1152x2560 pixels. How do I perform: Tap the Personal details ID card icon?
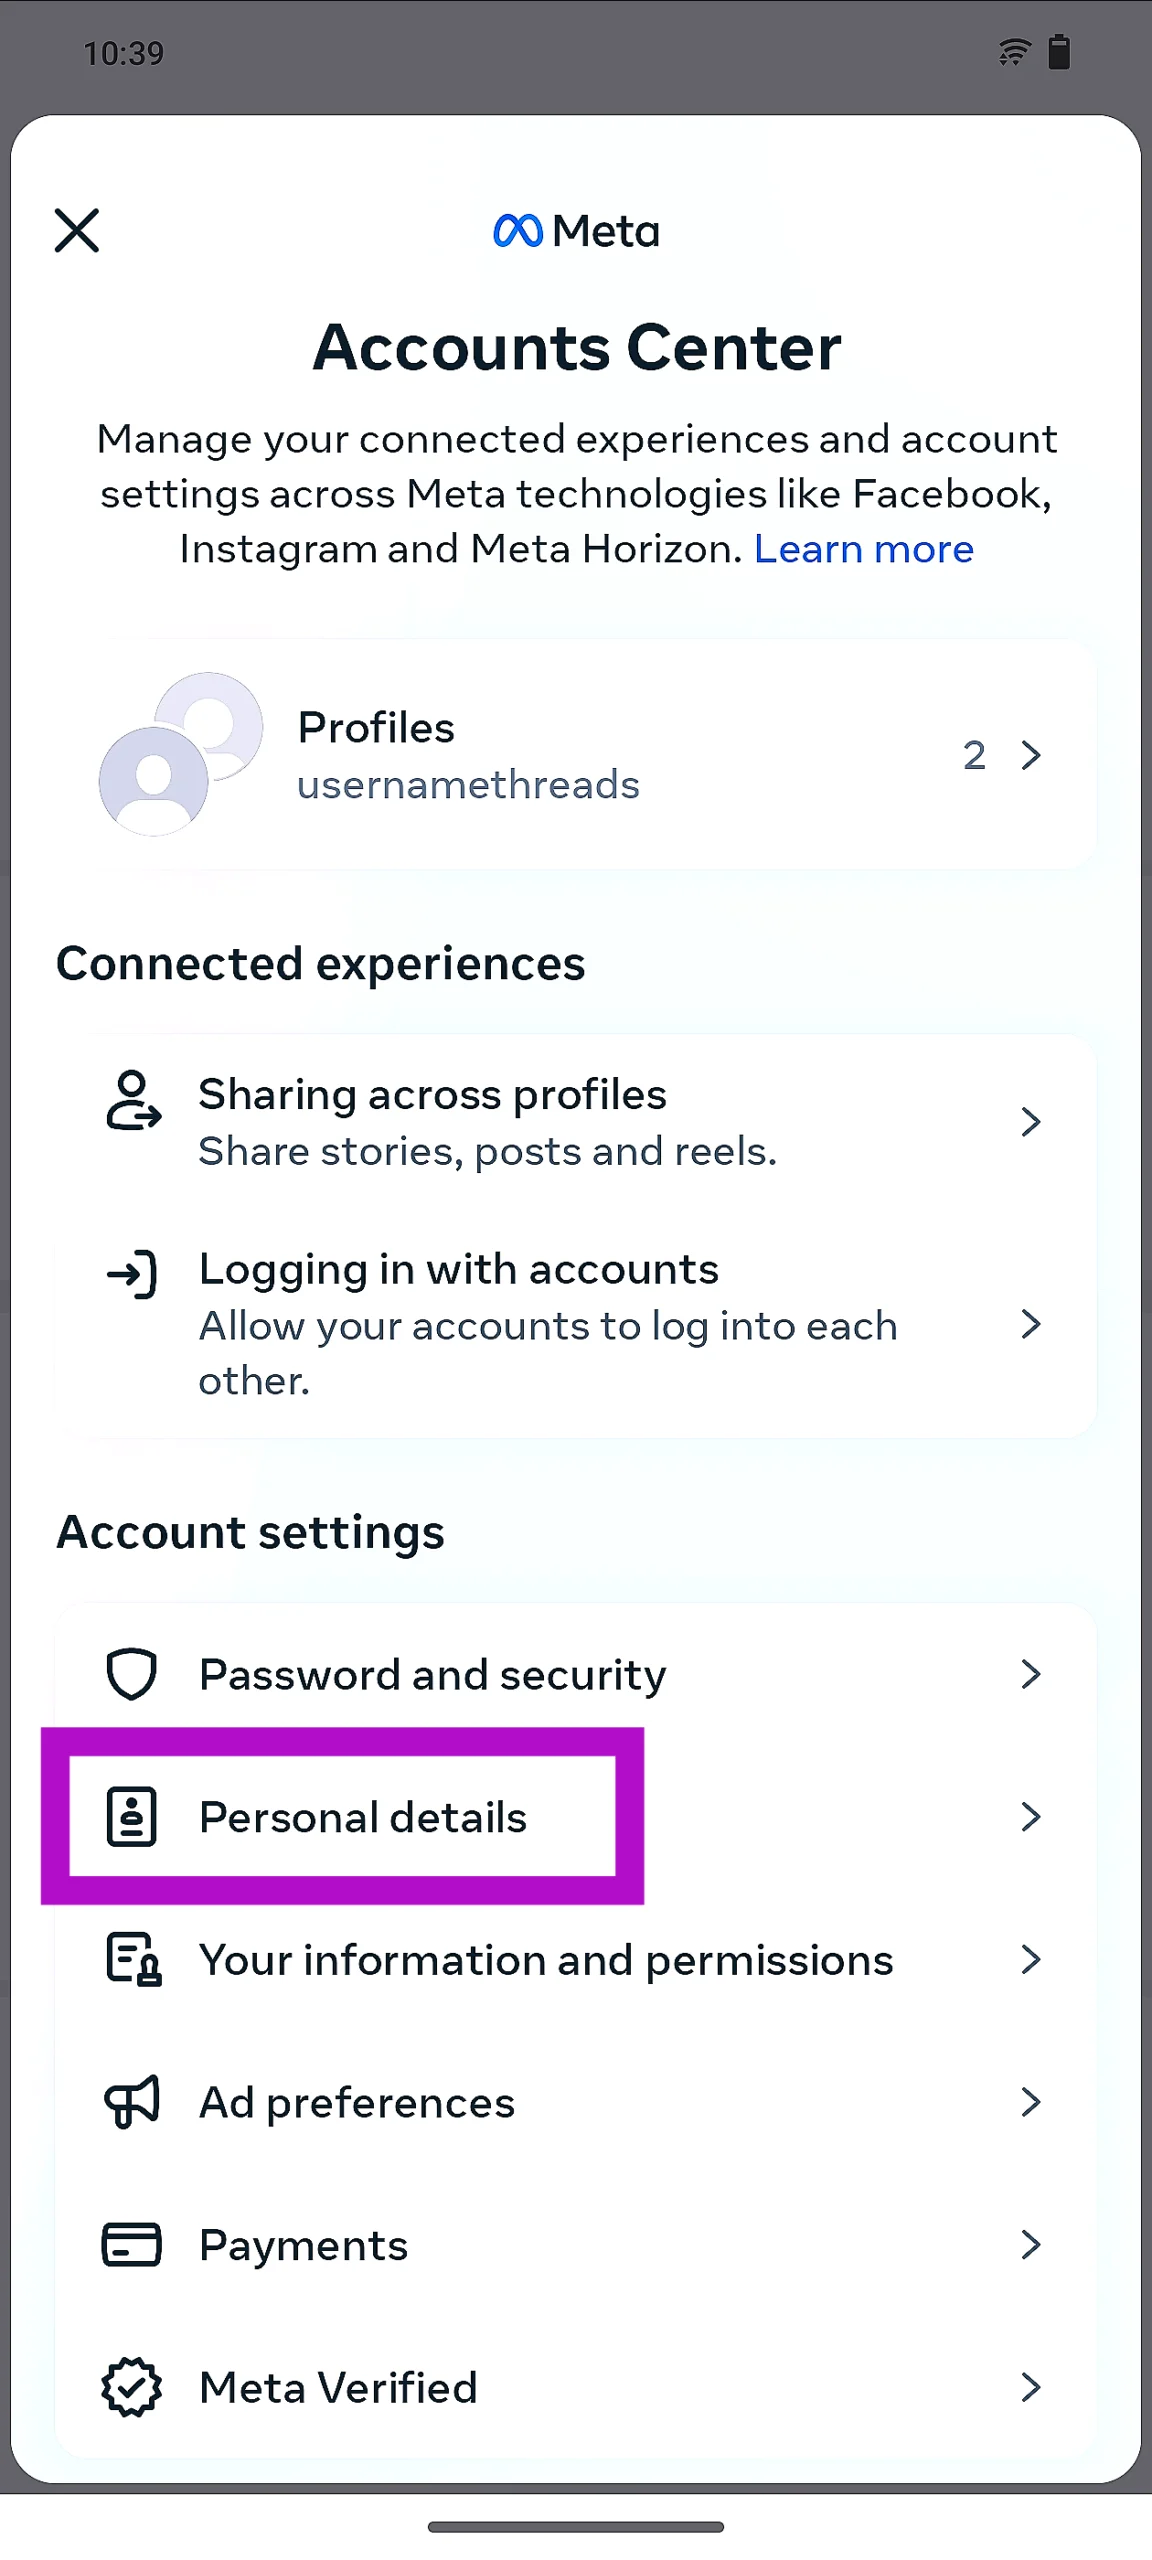tap(132, 1817)
